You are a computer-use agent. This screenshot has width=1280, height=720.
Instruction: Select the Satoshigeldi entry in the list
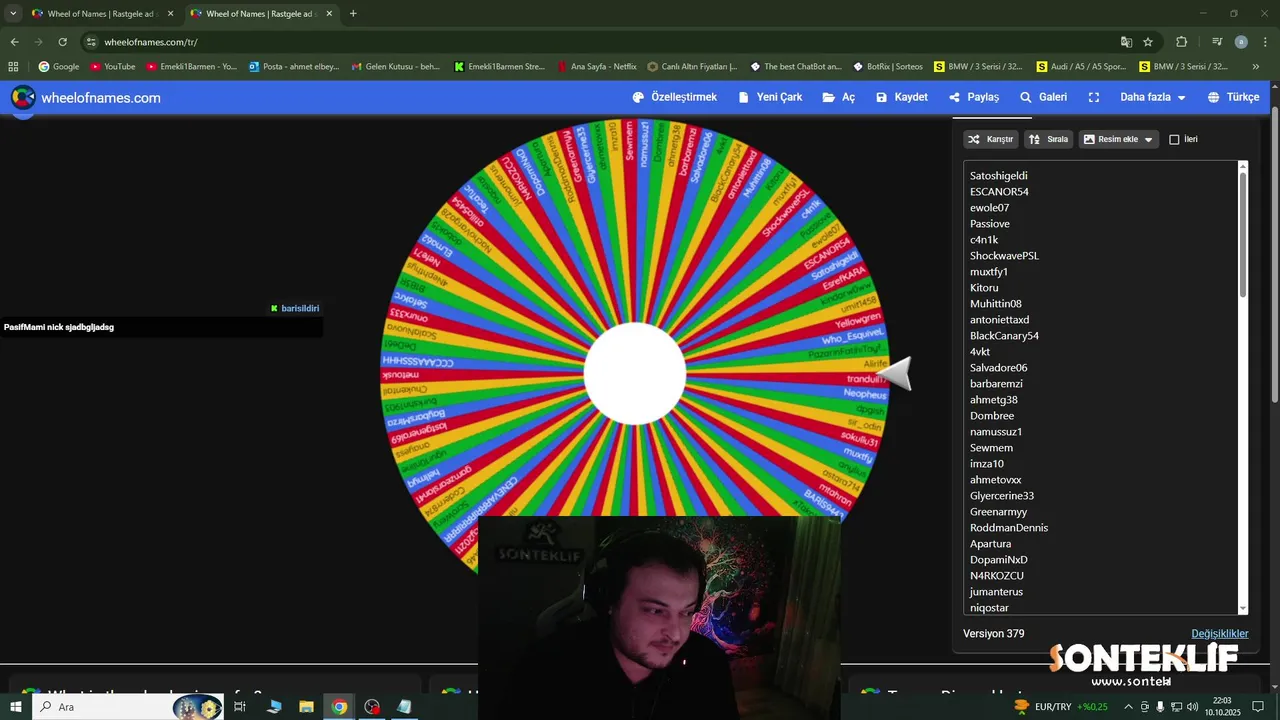tap(999, 175)
